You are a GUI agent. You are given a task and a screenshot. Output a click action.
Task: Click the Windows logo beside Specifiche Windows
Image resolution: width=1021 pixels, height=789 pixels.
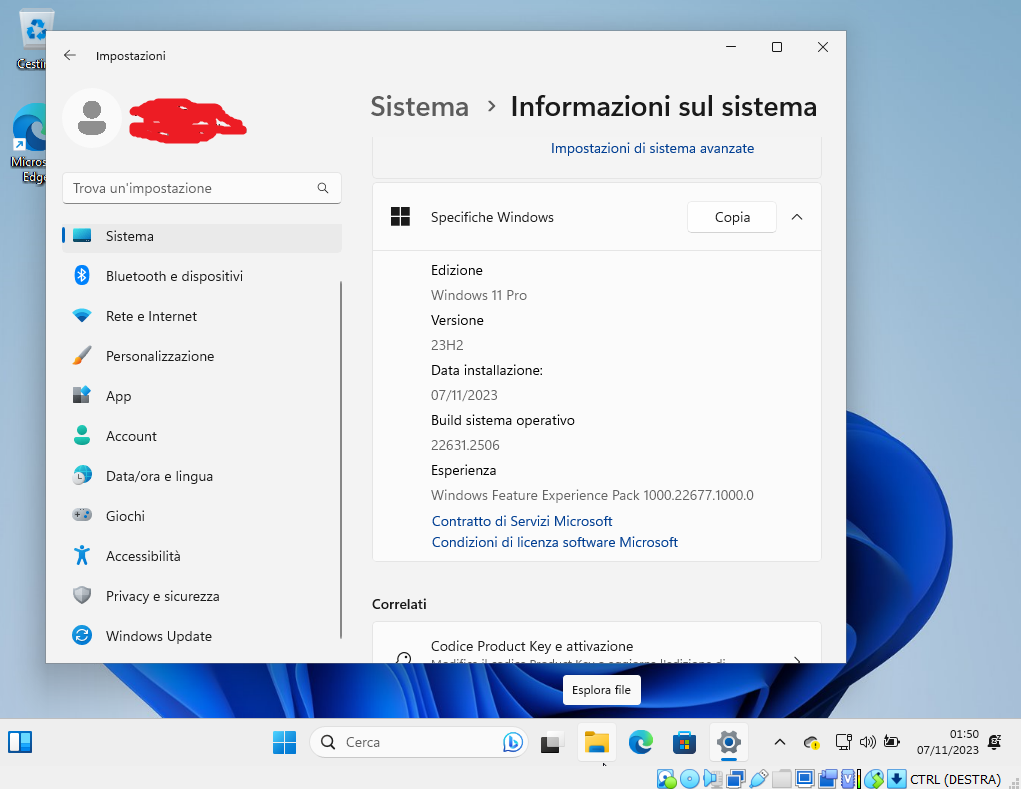[400, 217]
